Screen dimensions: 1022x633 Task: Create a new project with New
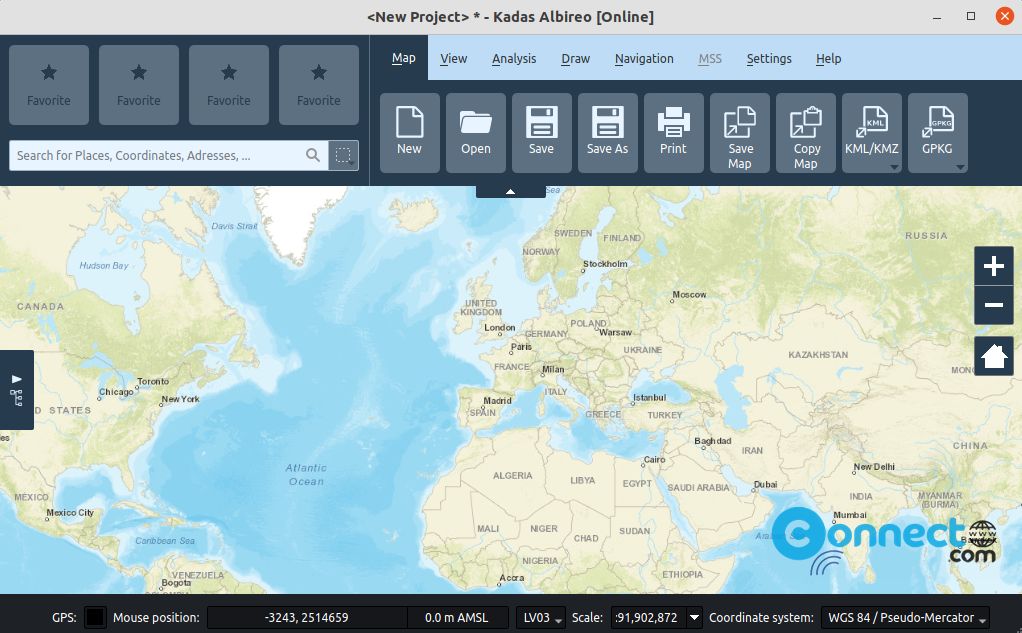point(409,133)
